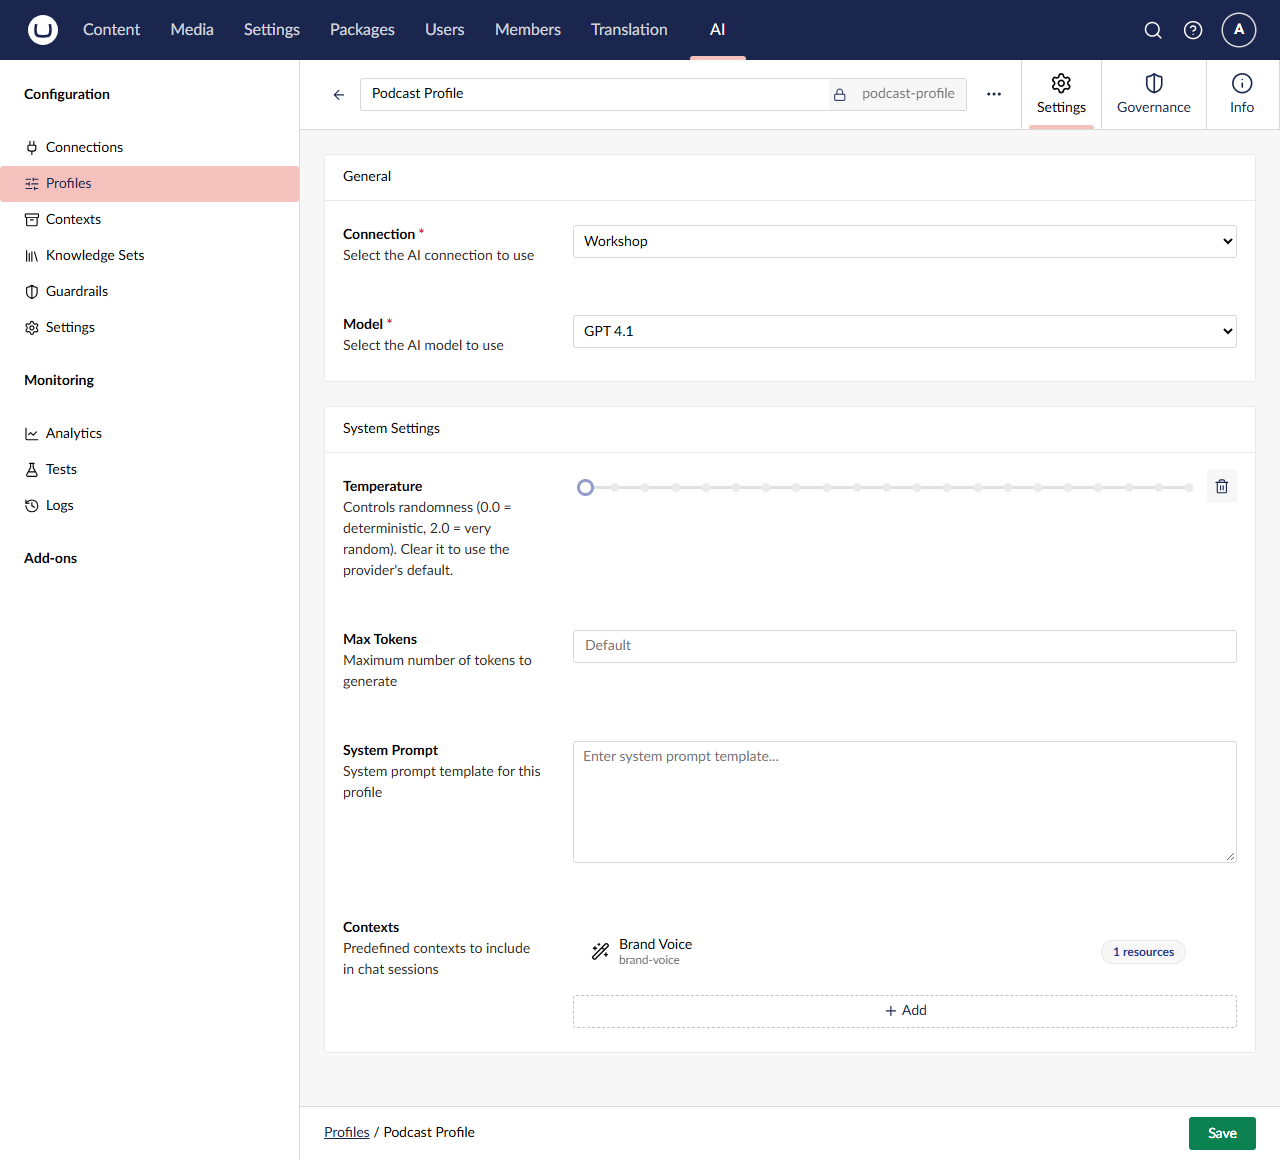Viewport: 1280px width, 1160px height.
Task: Open the help question mark icon
Action: [1193, 30]
